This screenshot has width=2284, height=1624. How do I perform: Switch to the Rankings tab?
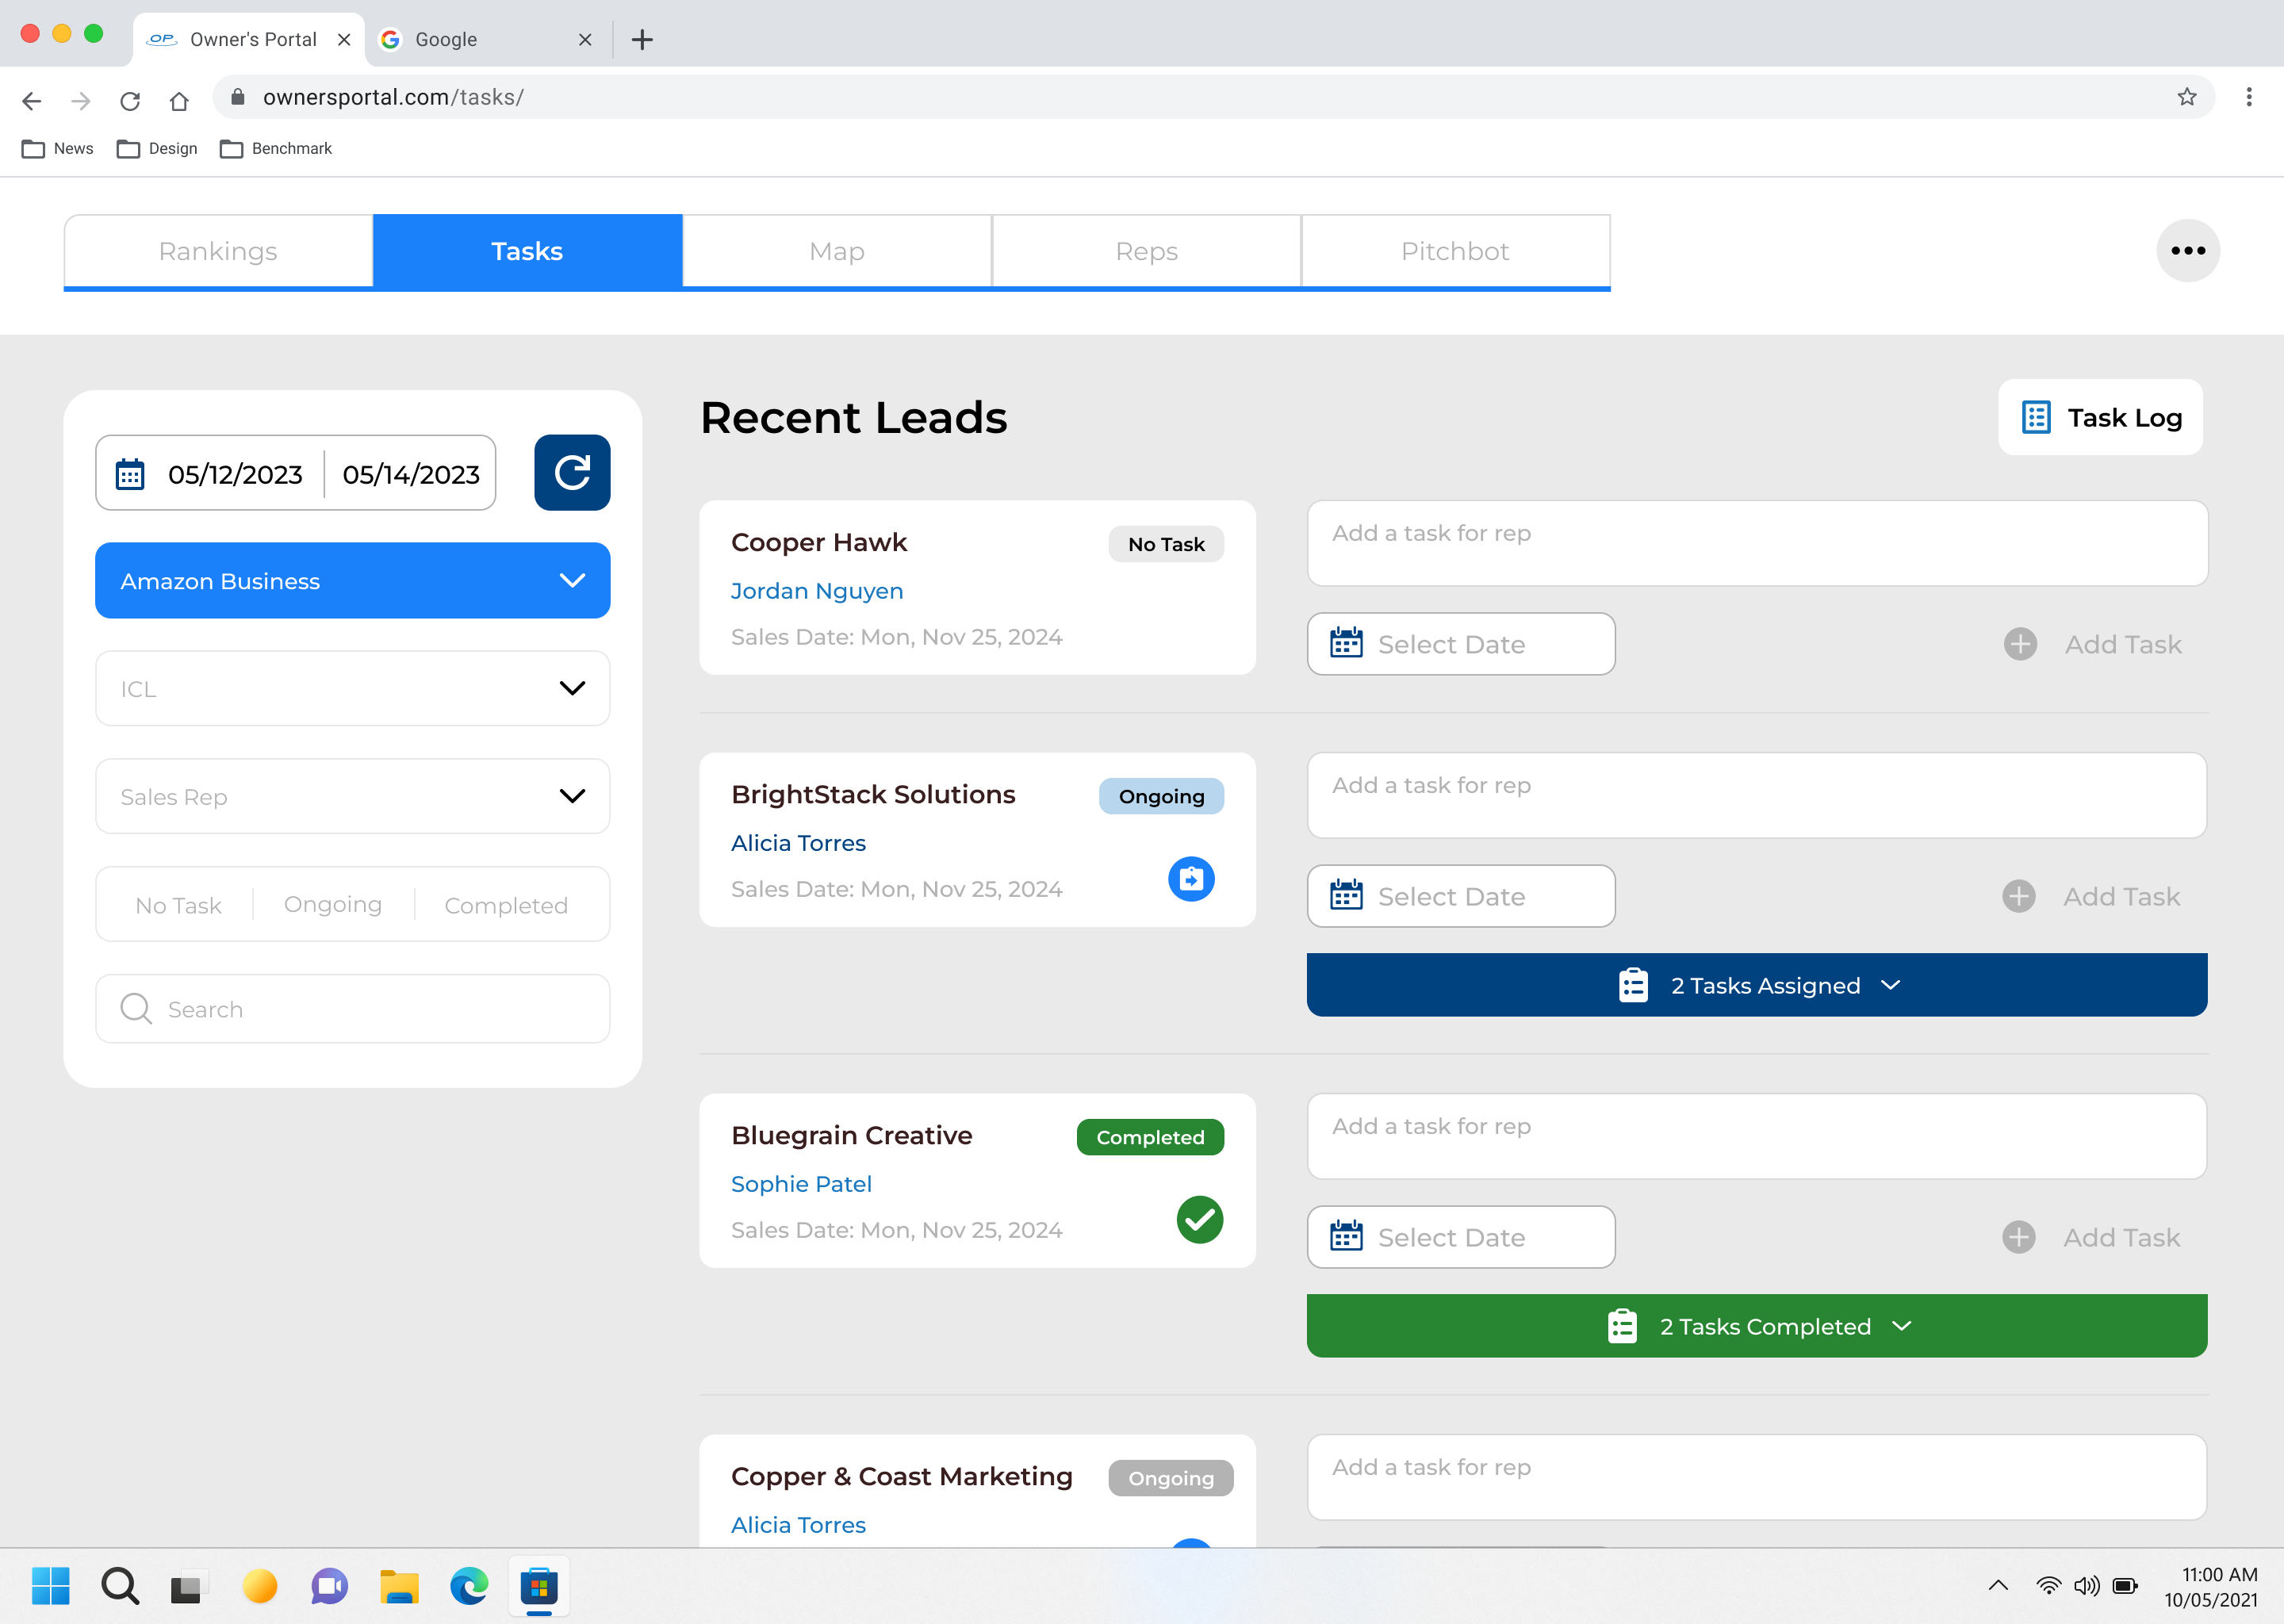click(x=218, y=251)
